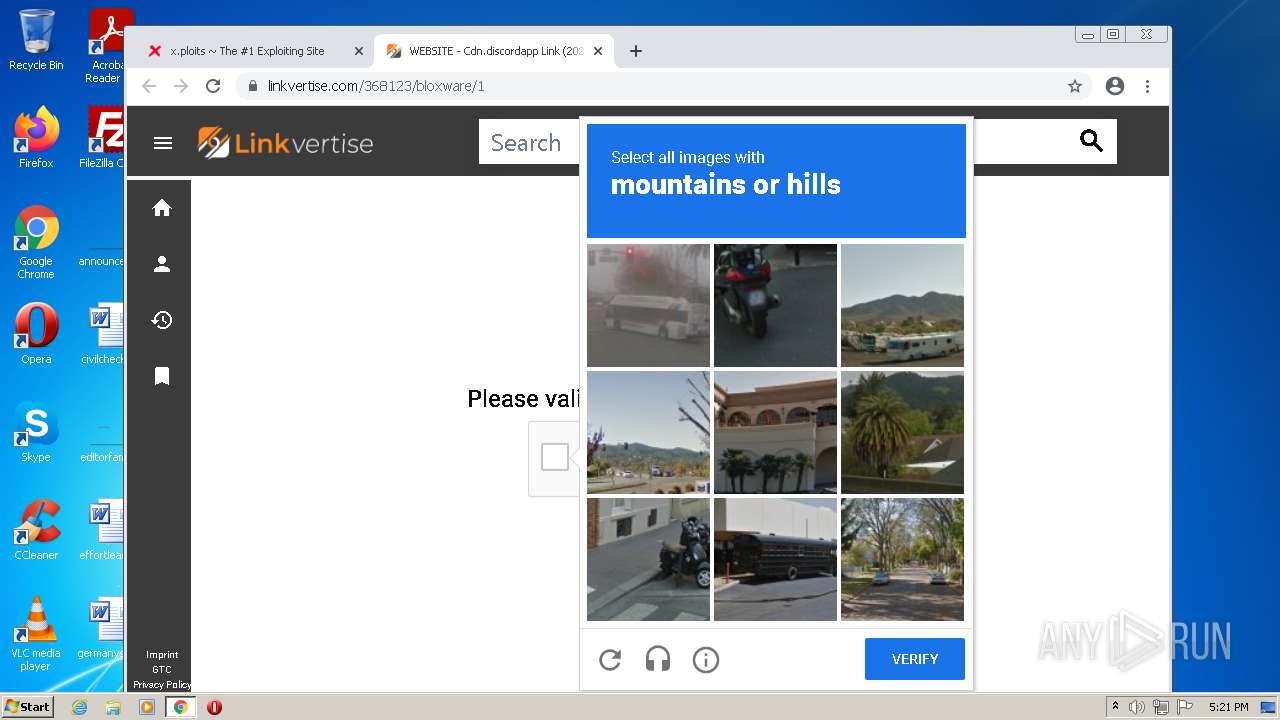Open the history sidebar icon

162,320
